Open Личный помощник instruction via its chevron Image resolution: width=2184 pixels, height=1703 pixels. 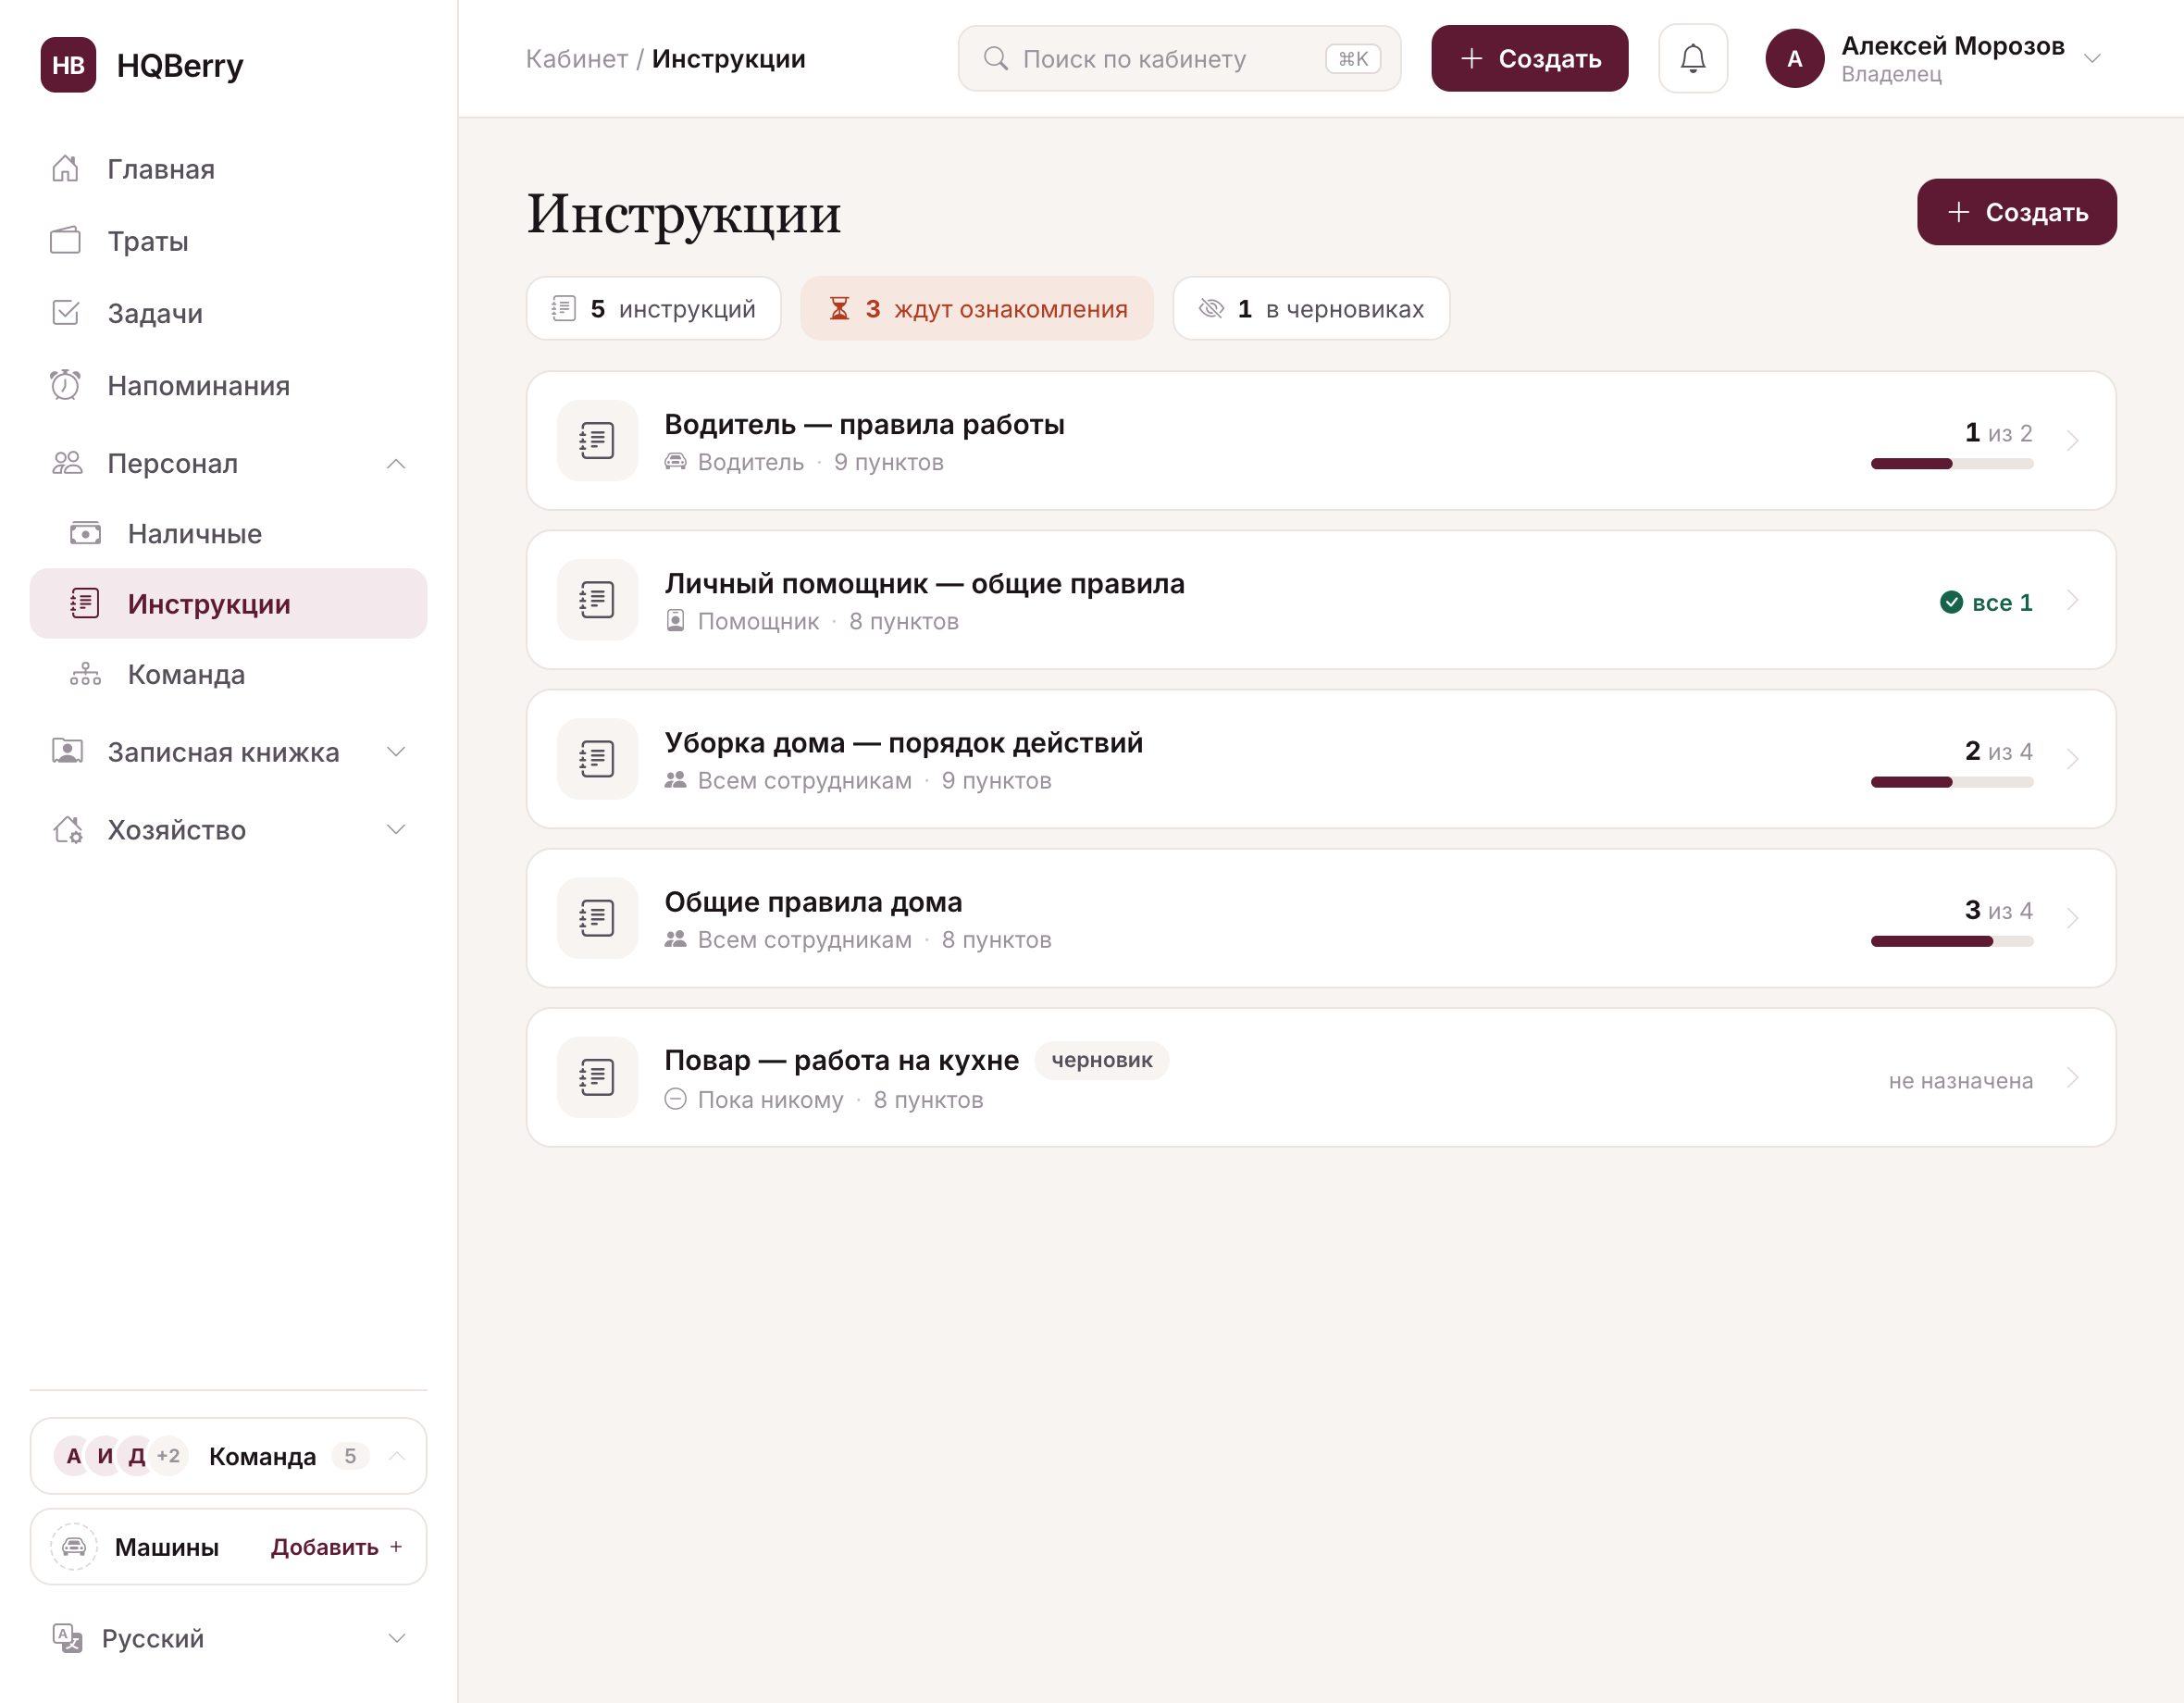pyautogui.click(x=2072, y=600)
